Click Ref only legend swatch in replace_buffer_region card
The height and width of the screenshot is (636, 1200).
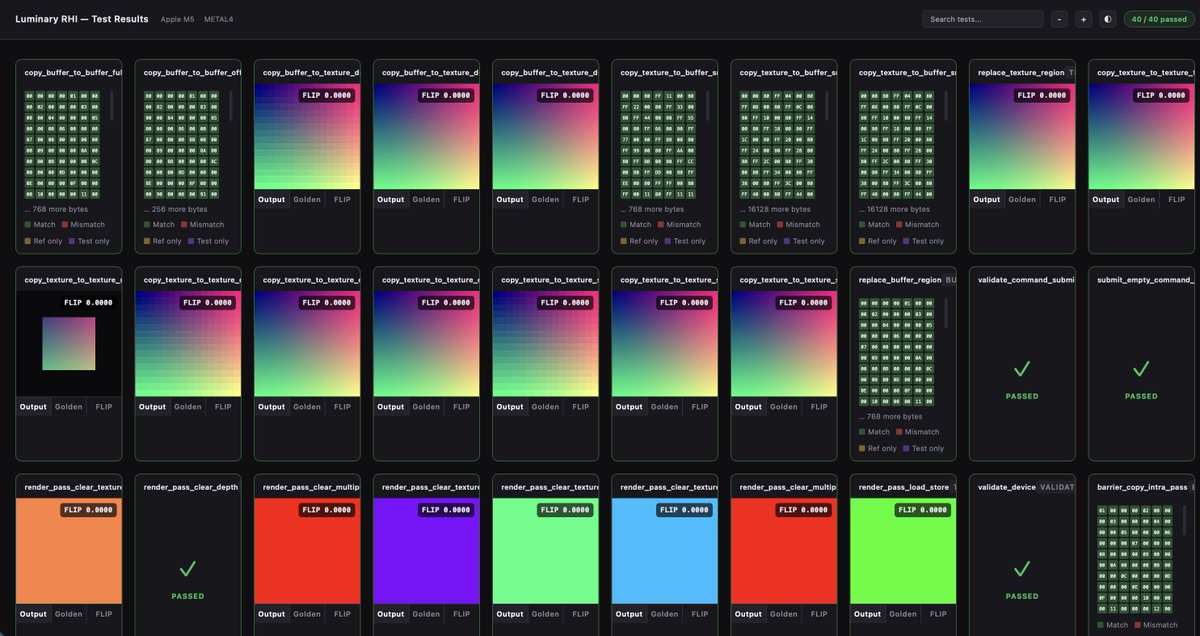point(863,448)
